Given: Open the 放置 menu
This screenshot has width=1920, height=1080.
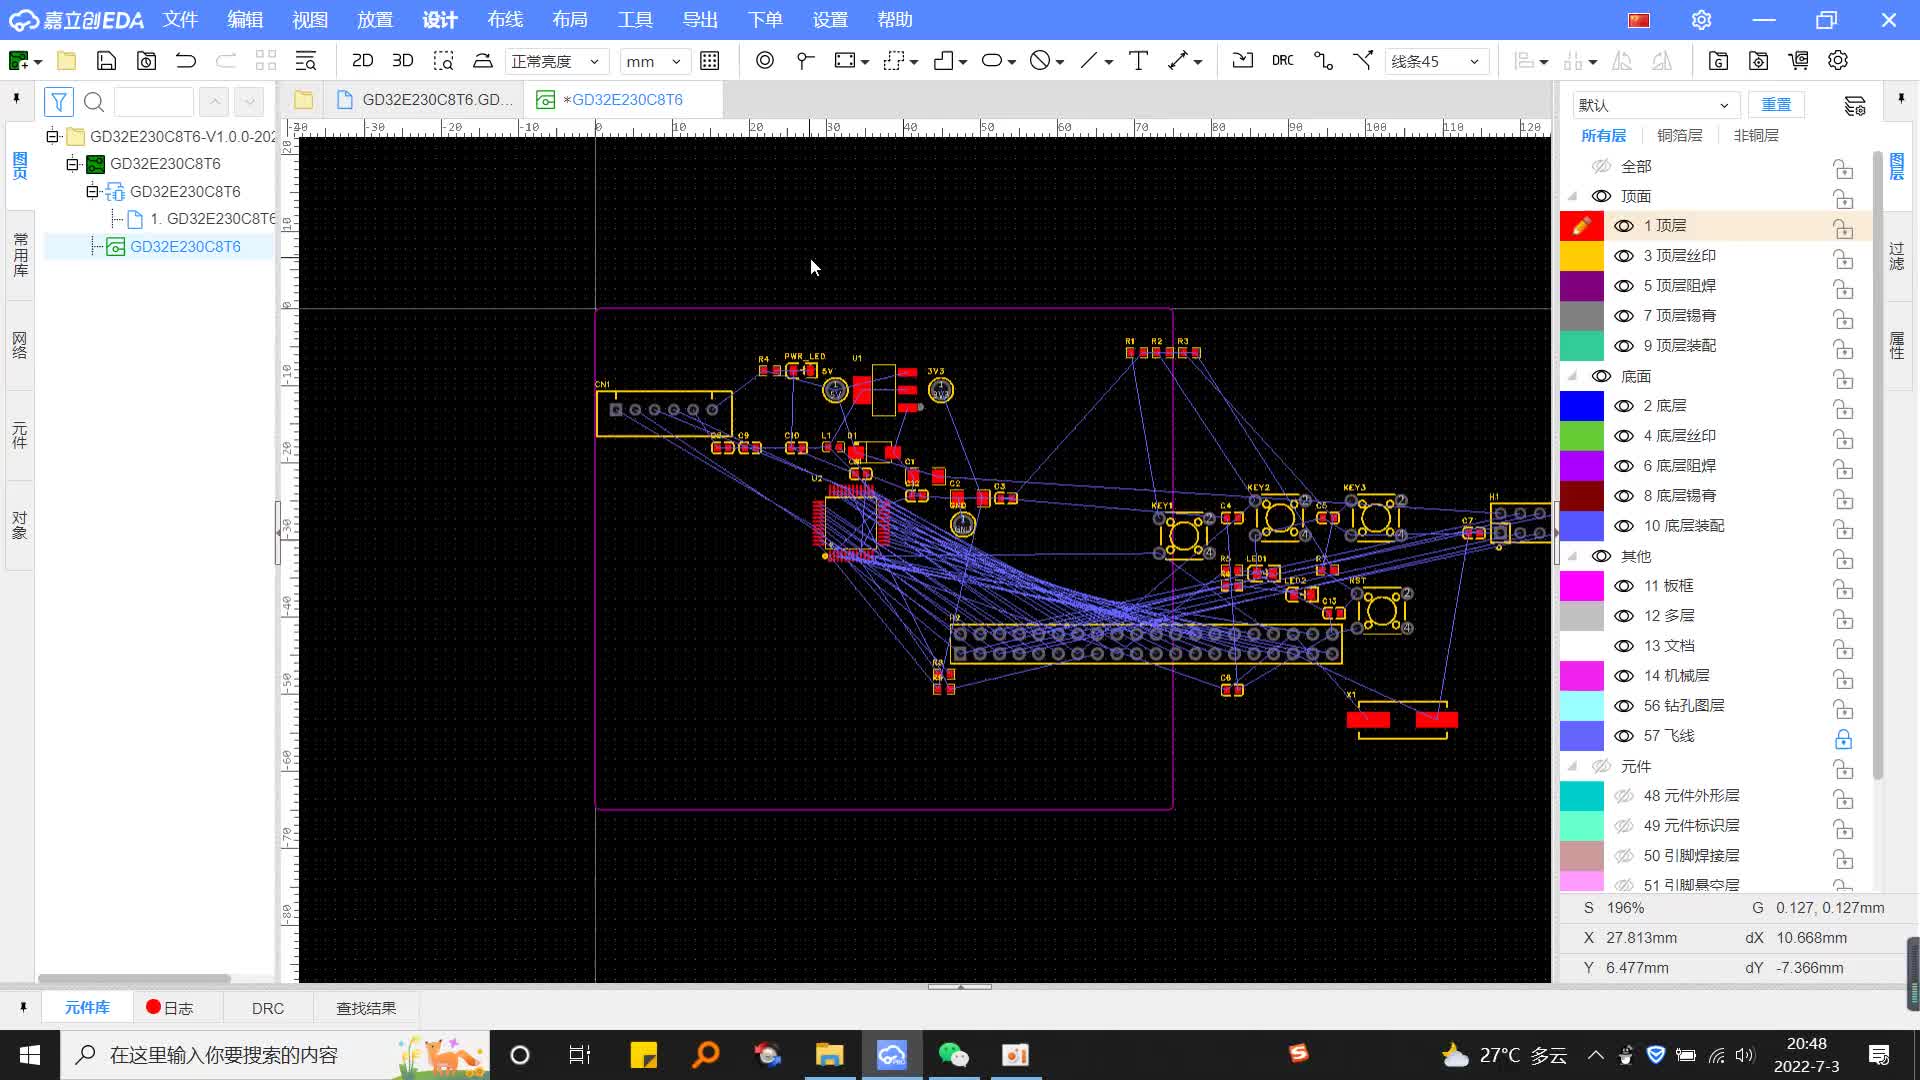Looking at the screenshot, I should click(375, 20).
